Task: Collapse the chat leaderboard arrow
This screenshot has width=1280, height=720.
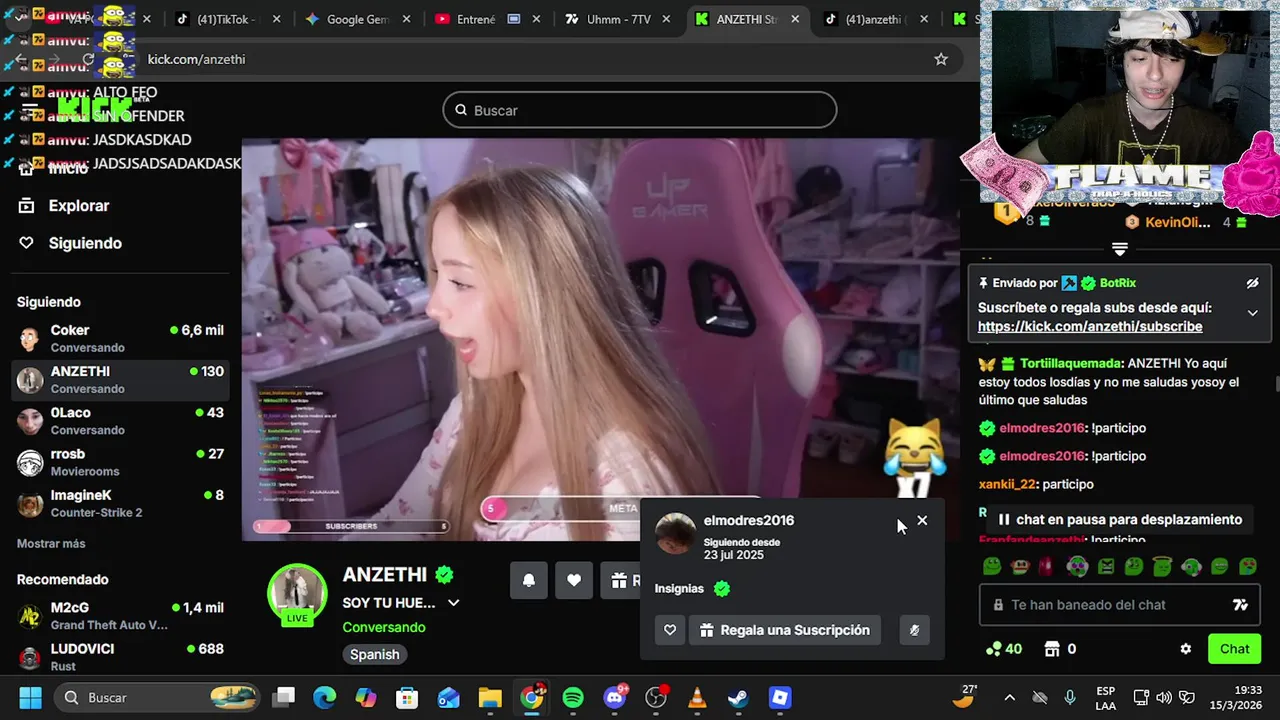Action: pos(1120,248)
